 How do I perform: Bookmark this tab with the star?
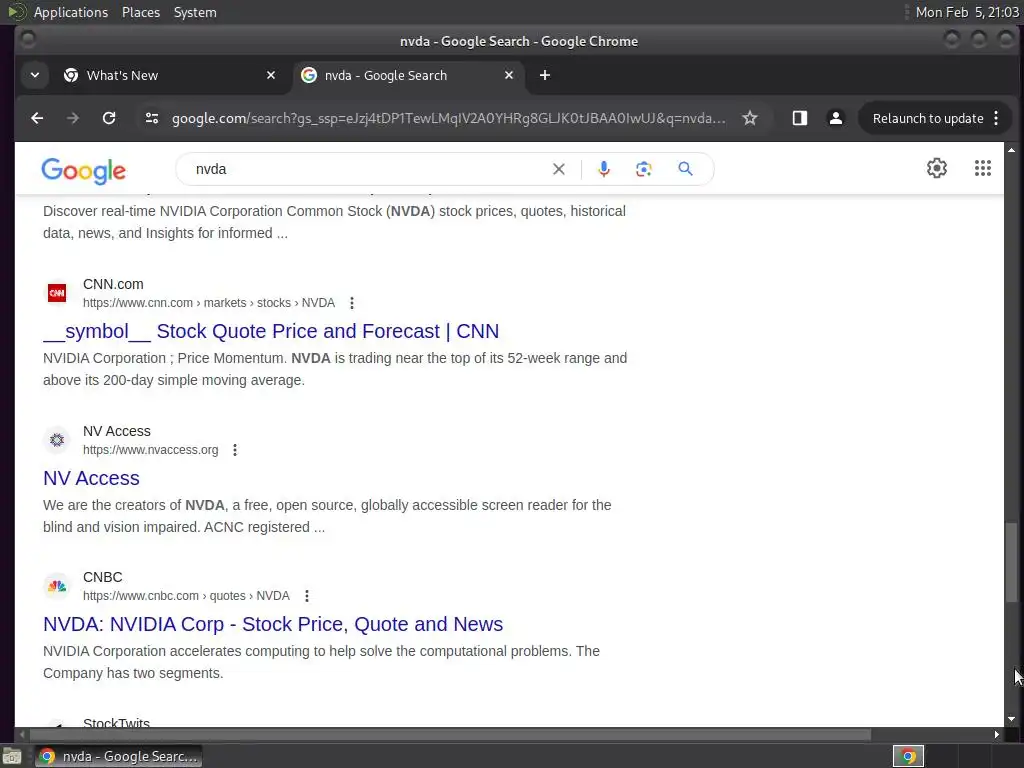(x=750, y=118)
